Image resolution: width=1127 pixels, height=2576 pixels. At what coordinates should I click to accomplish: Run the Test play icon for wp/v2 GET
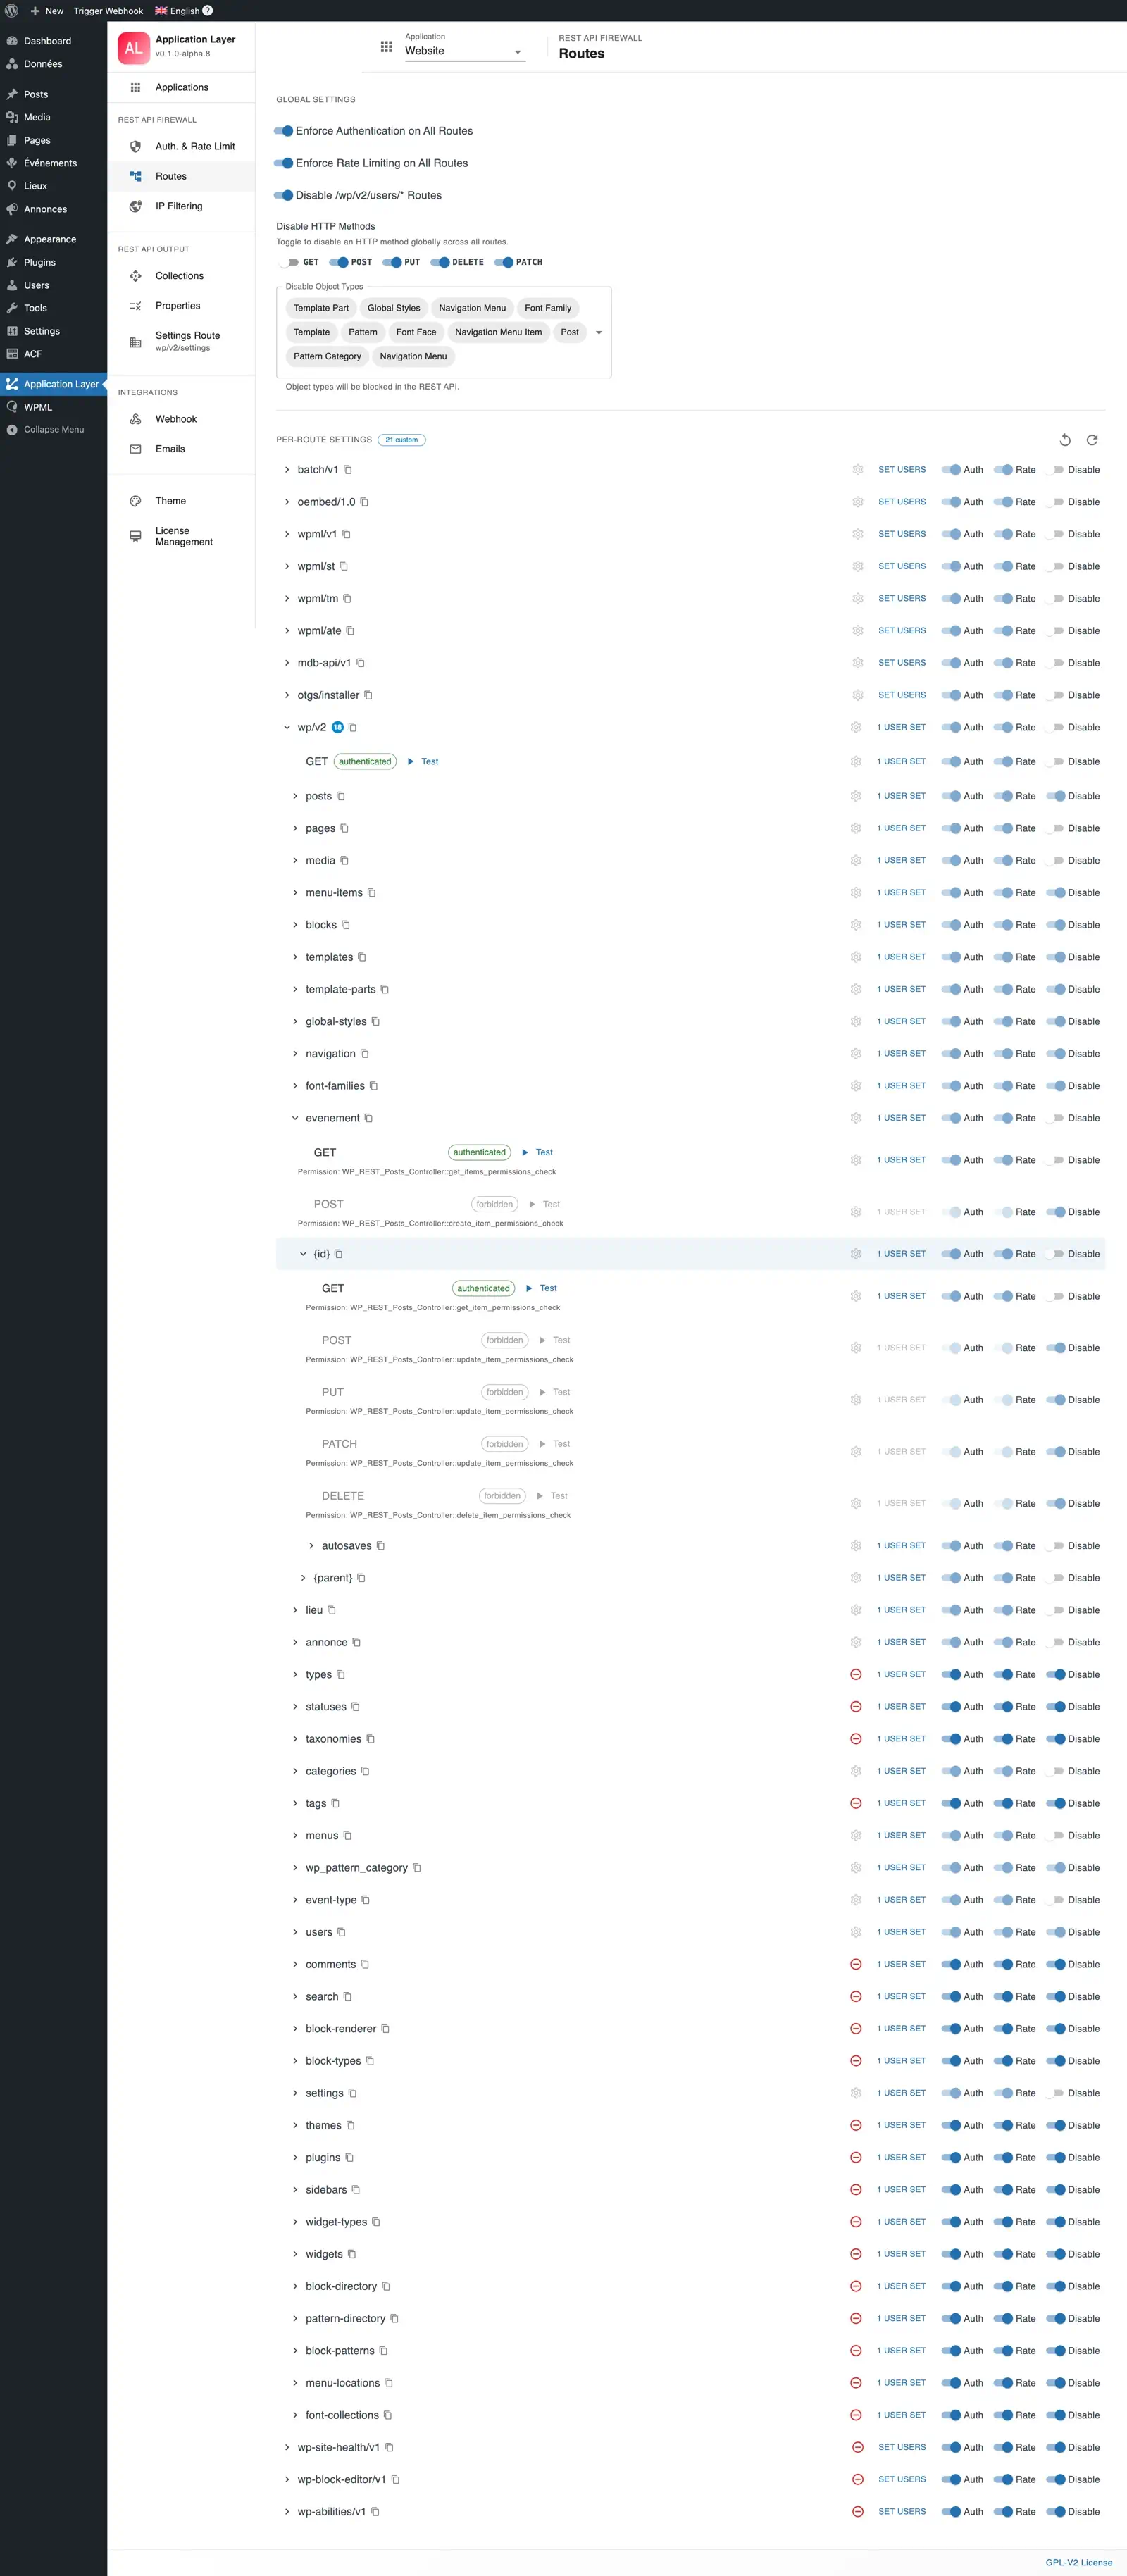pyautogui.click(x=411, y=762)
